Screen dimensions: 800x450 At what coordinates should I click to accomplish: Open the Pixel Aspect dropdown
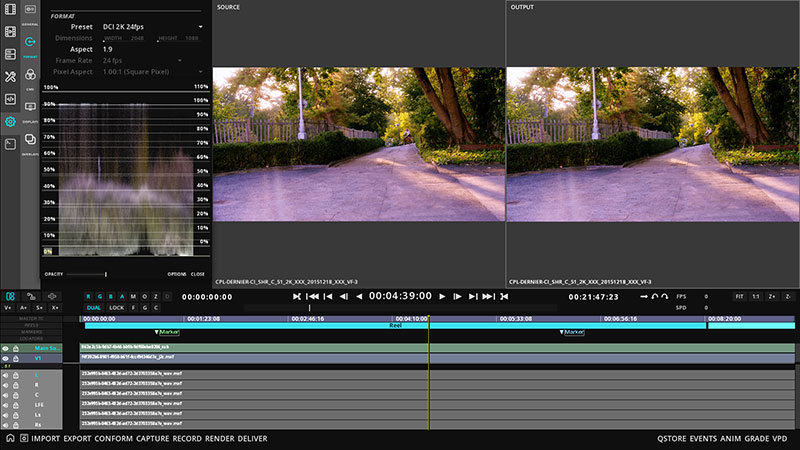pyautogui.click(x=152, y=72)
